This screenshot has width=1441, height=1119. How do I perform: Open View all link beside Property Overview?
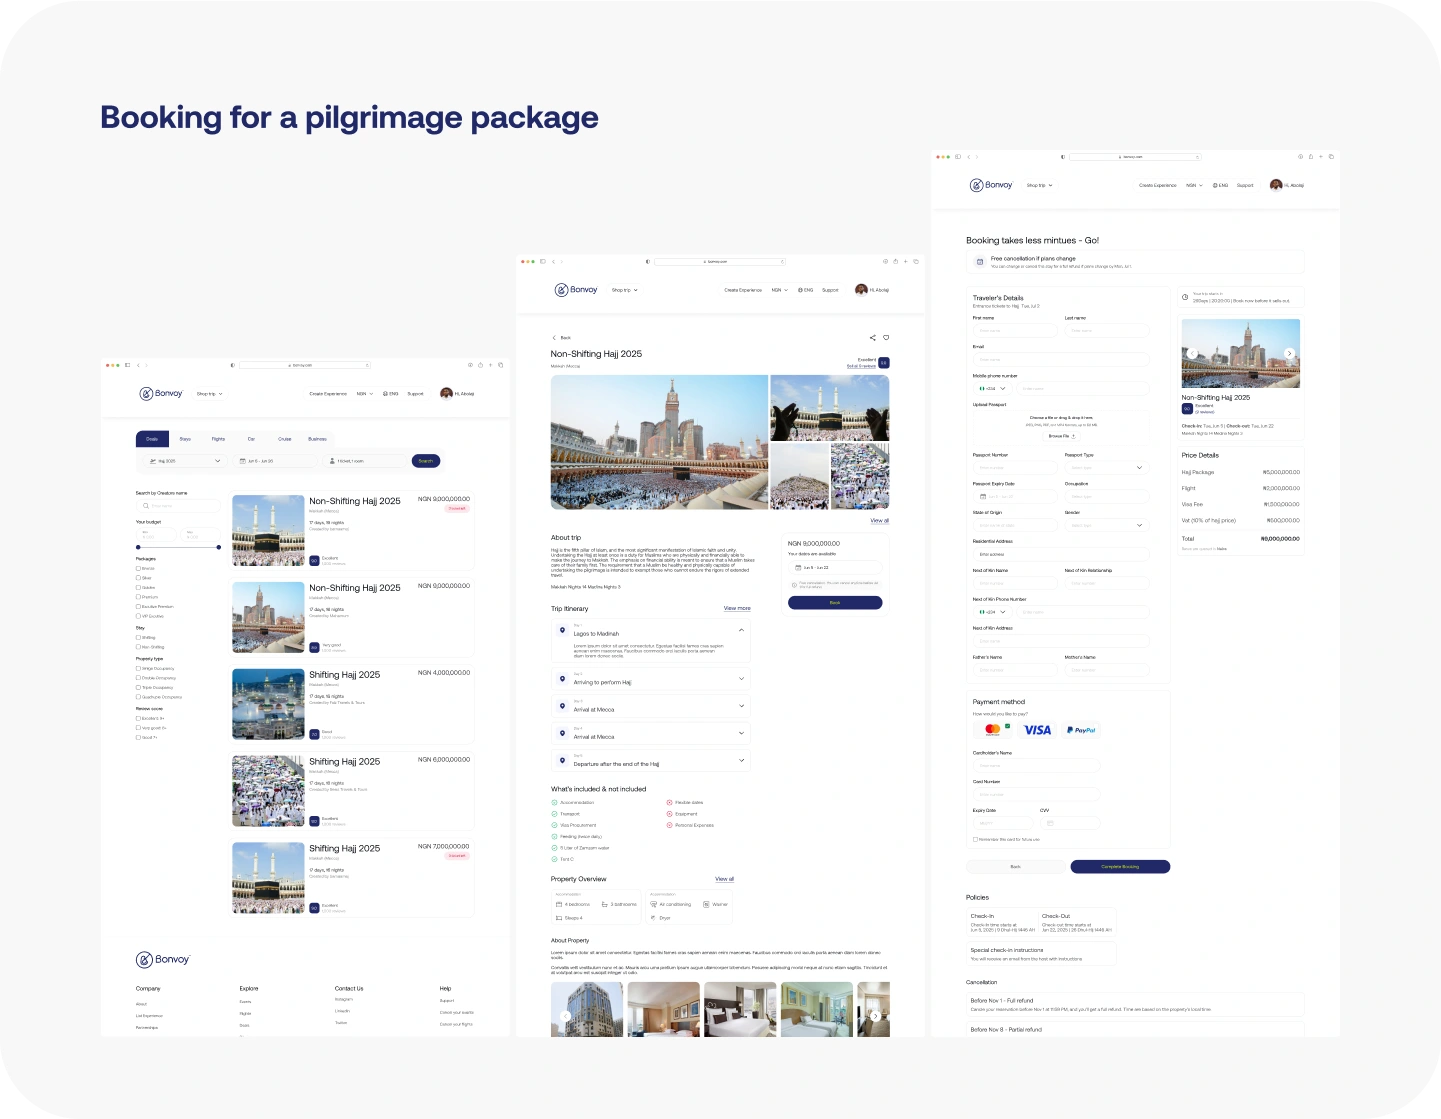point(725,879)
